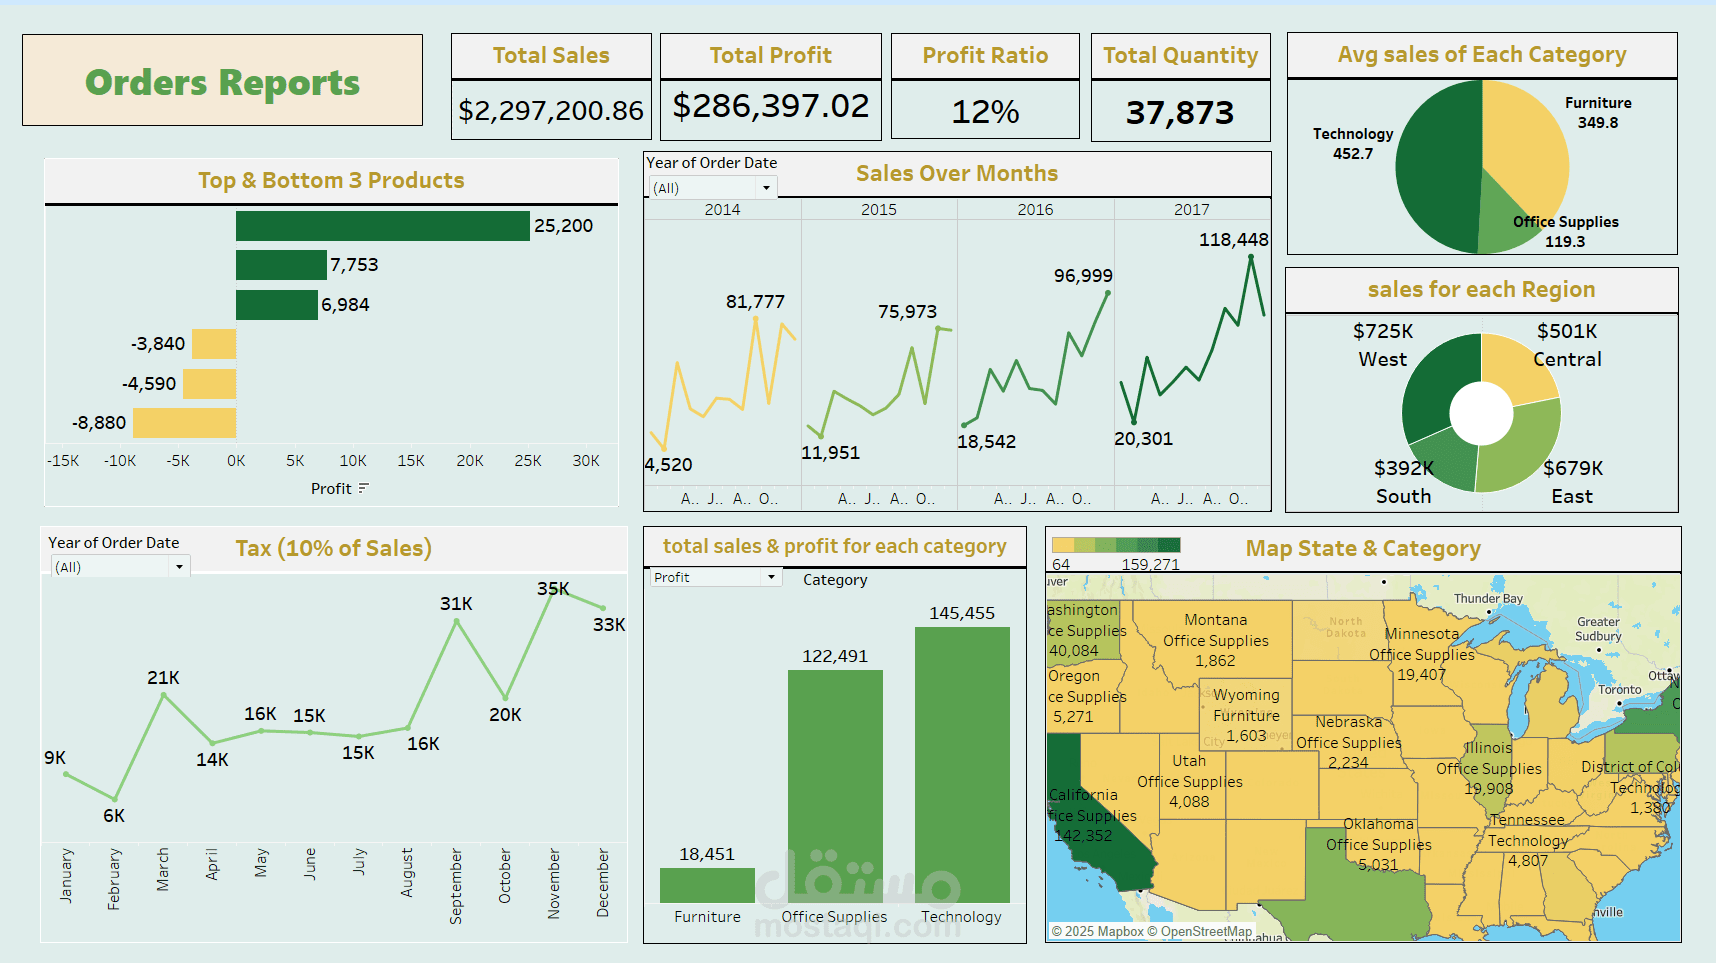Click the Furniture bar showing 18,451
Image resolution: width=1716 pixels, height=963 pixels.
[x=707, y=886]
